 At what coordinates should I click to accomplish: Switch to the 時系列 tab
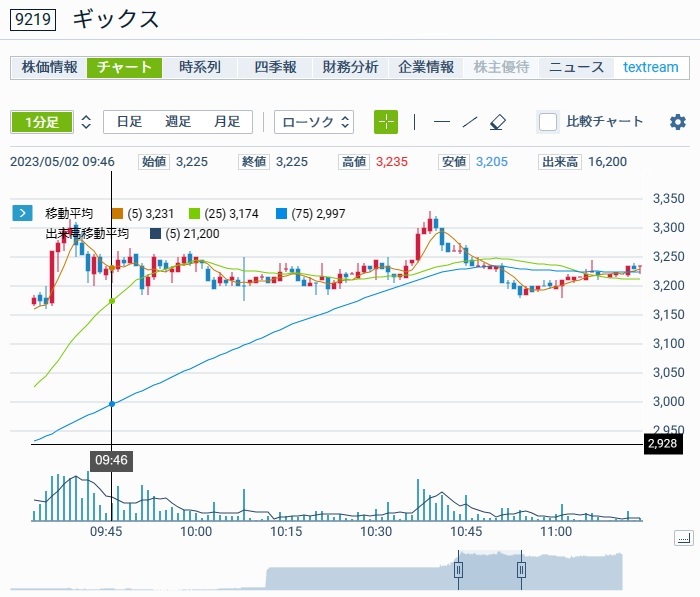[x=200, y=67]
